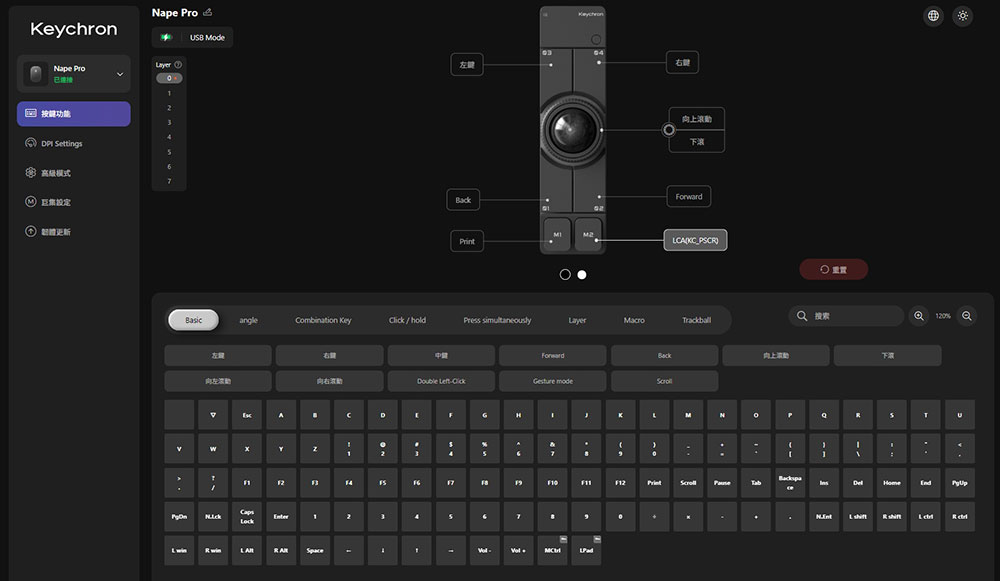Switch to the Macro tab

[x=634, y=320]
